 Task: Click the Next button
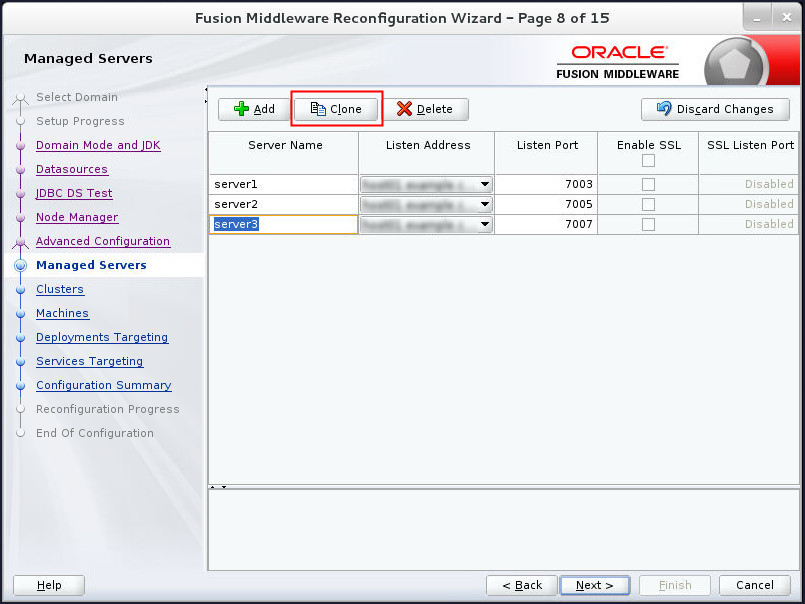(595, 585)
